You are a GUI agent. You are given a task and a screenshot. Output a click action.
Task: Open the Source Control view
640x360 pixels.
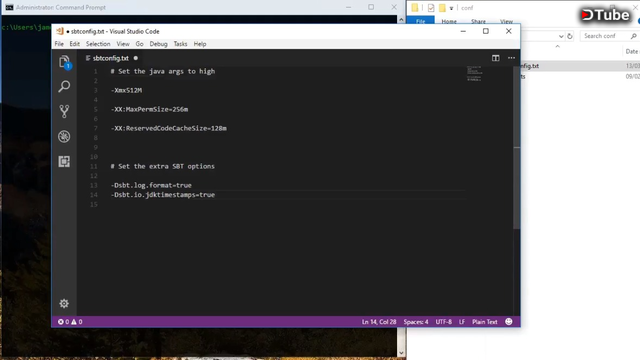pyautogui.click(x=64, y=111)
